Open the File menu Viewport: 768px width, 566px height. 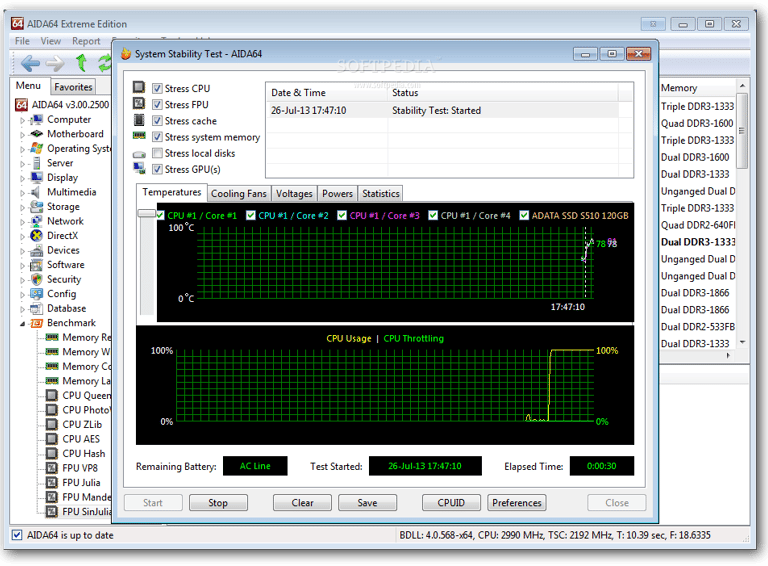click(22, 41)
